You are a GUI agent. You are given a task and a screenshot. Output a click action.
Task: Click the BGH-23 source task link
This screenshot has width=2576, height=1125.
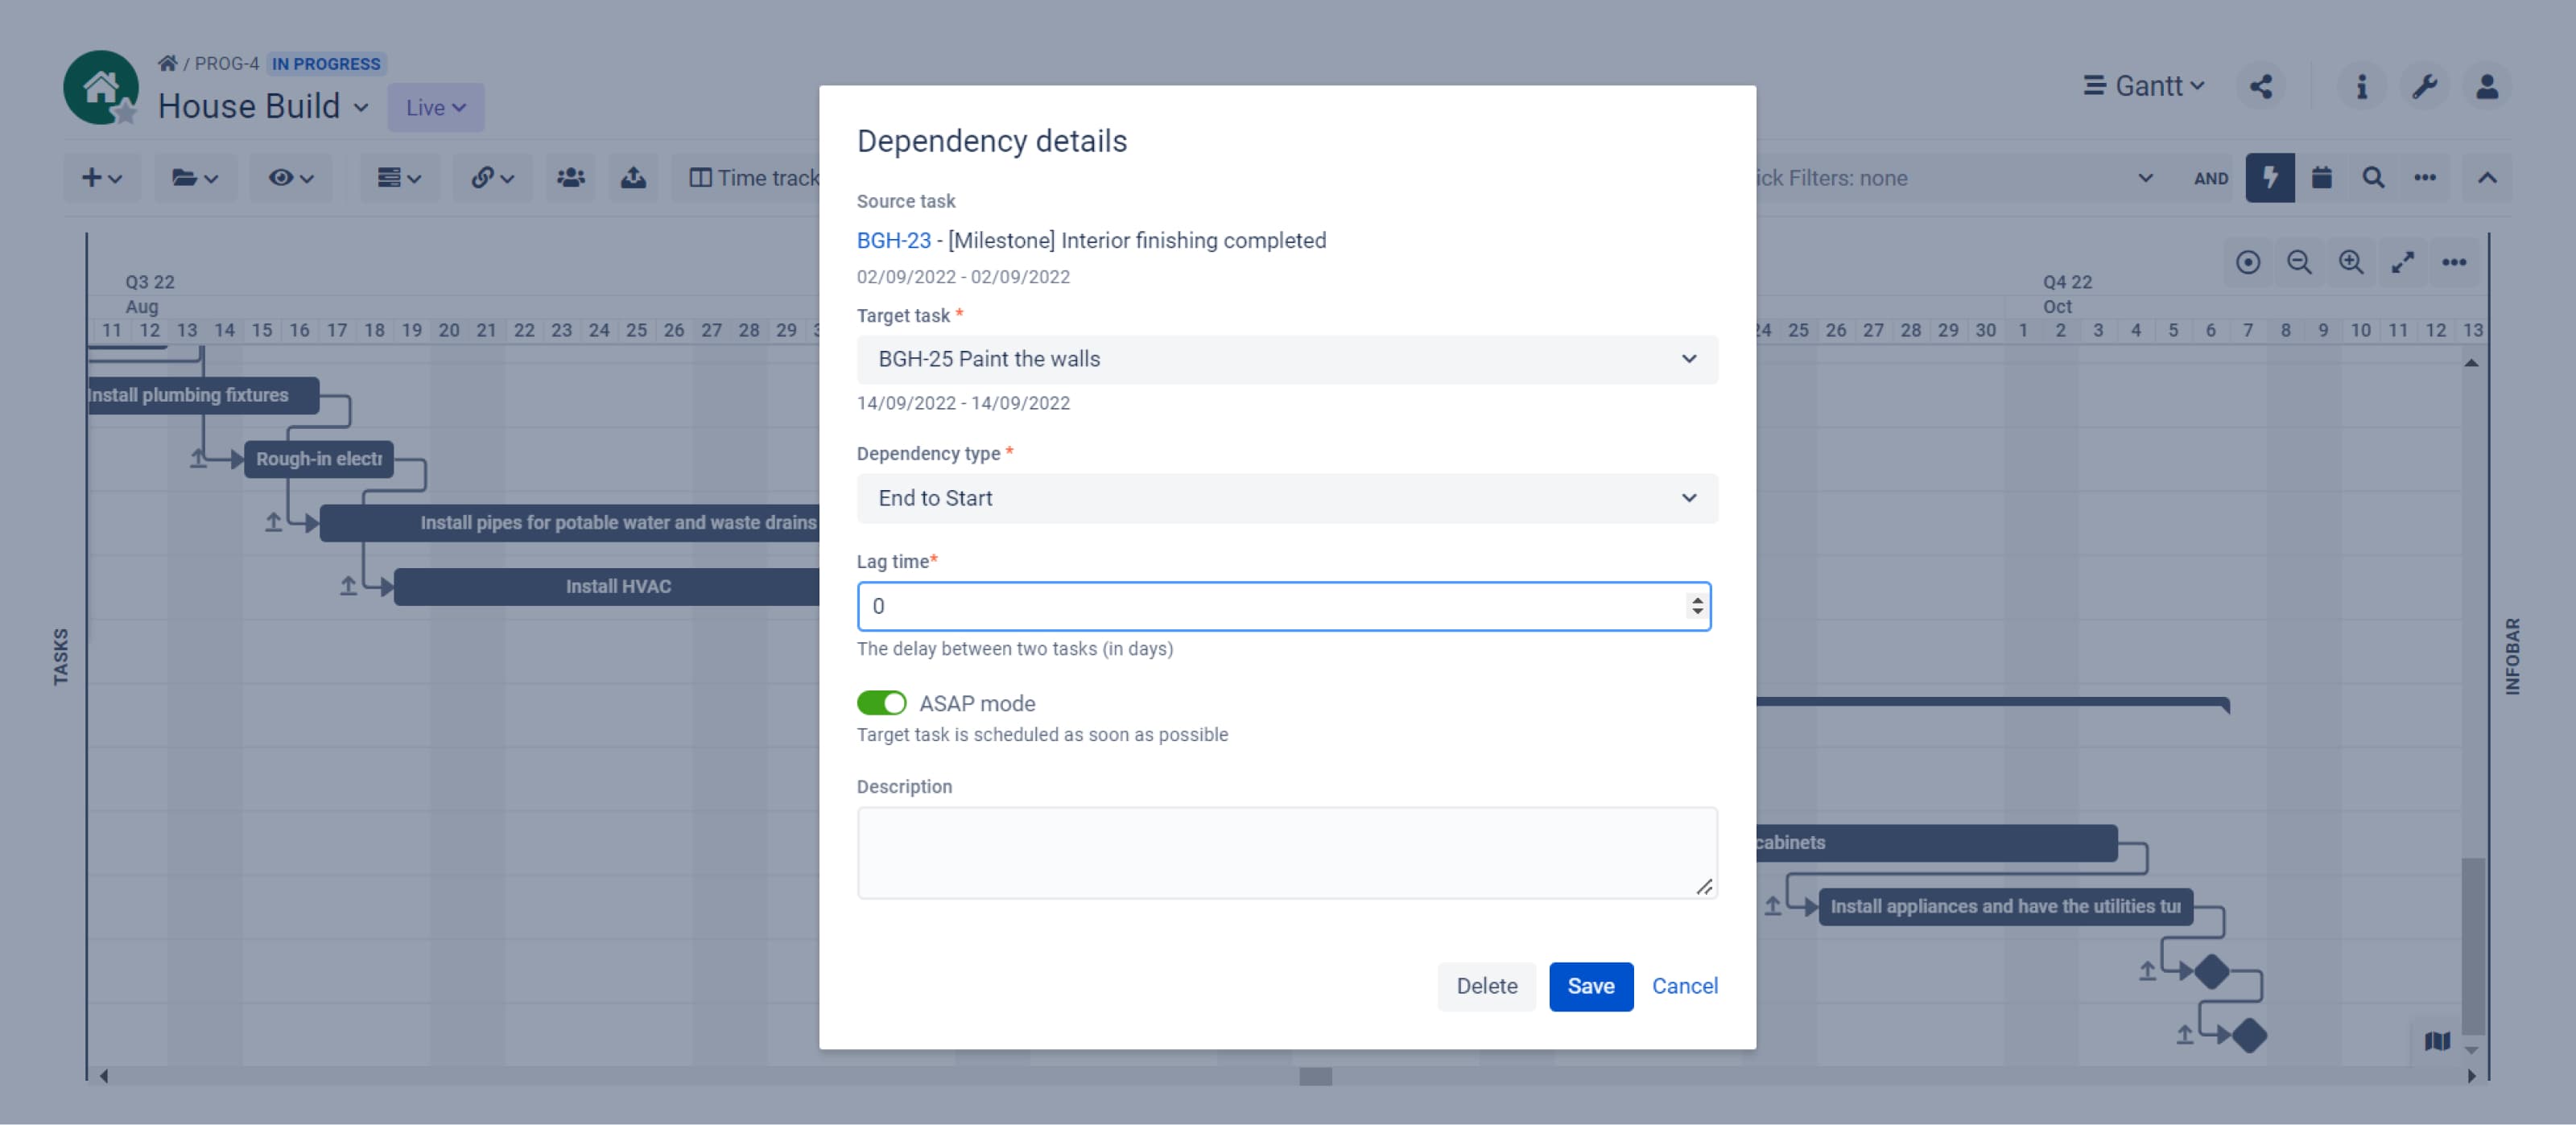point(893,240)
